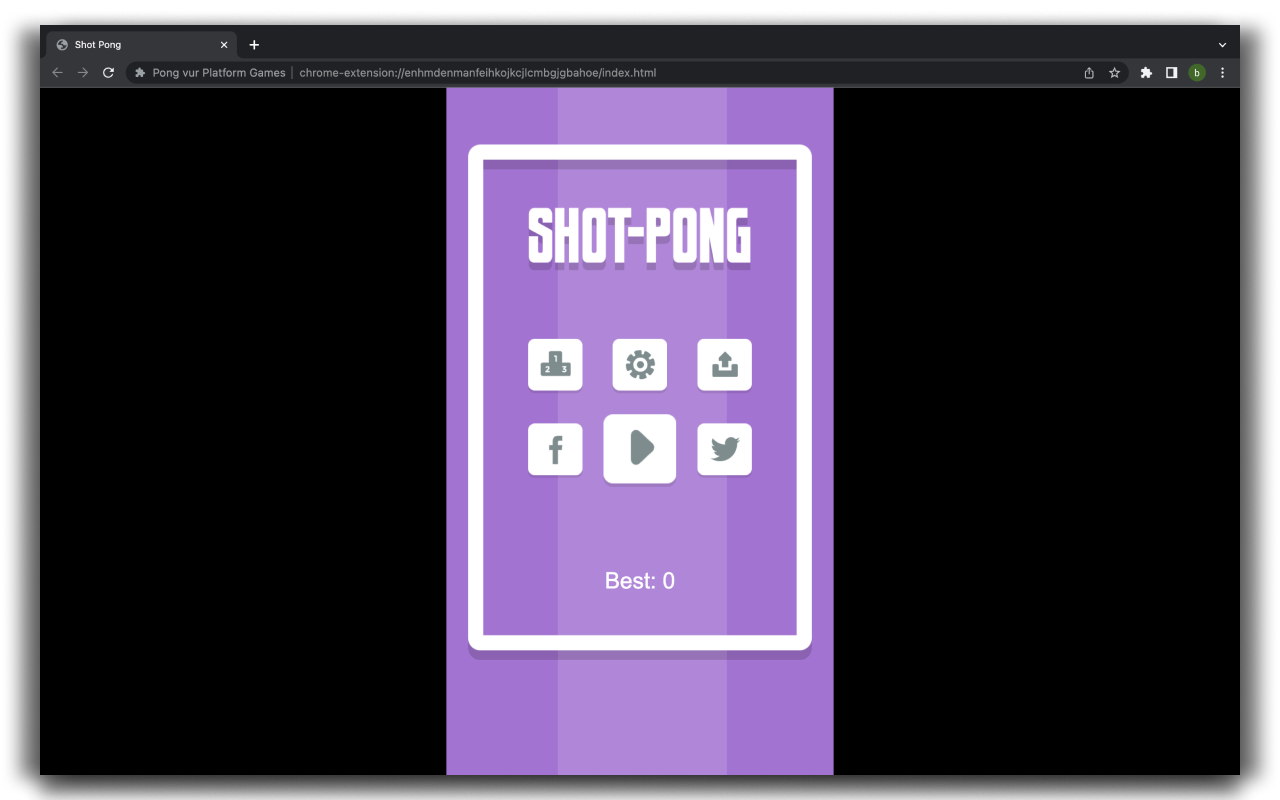This screenshot has height=800, width=1280.
Task: Reload the page
Action: 108,72
